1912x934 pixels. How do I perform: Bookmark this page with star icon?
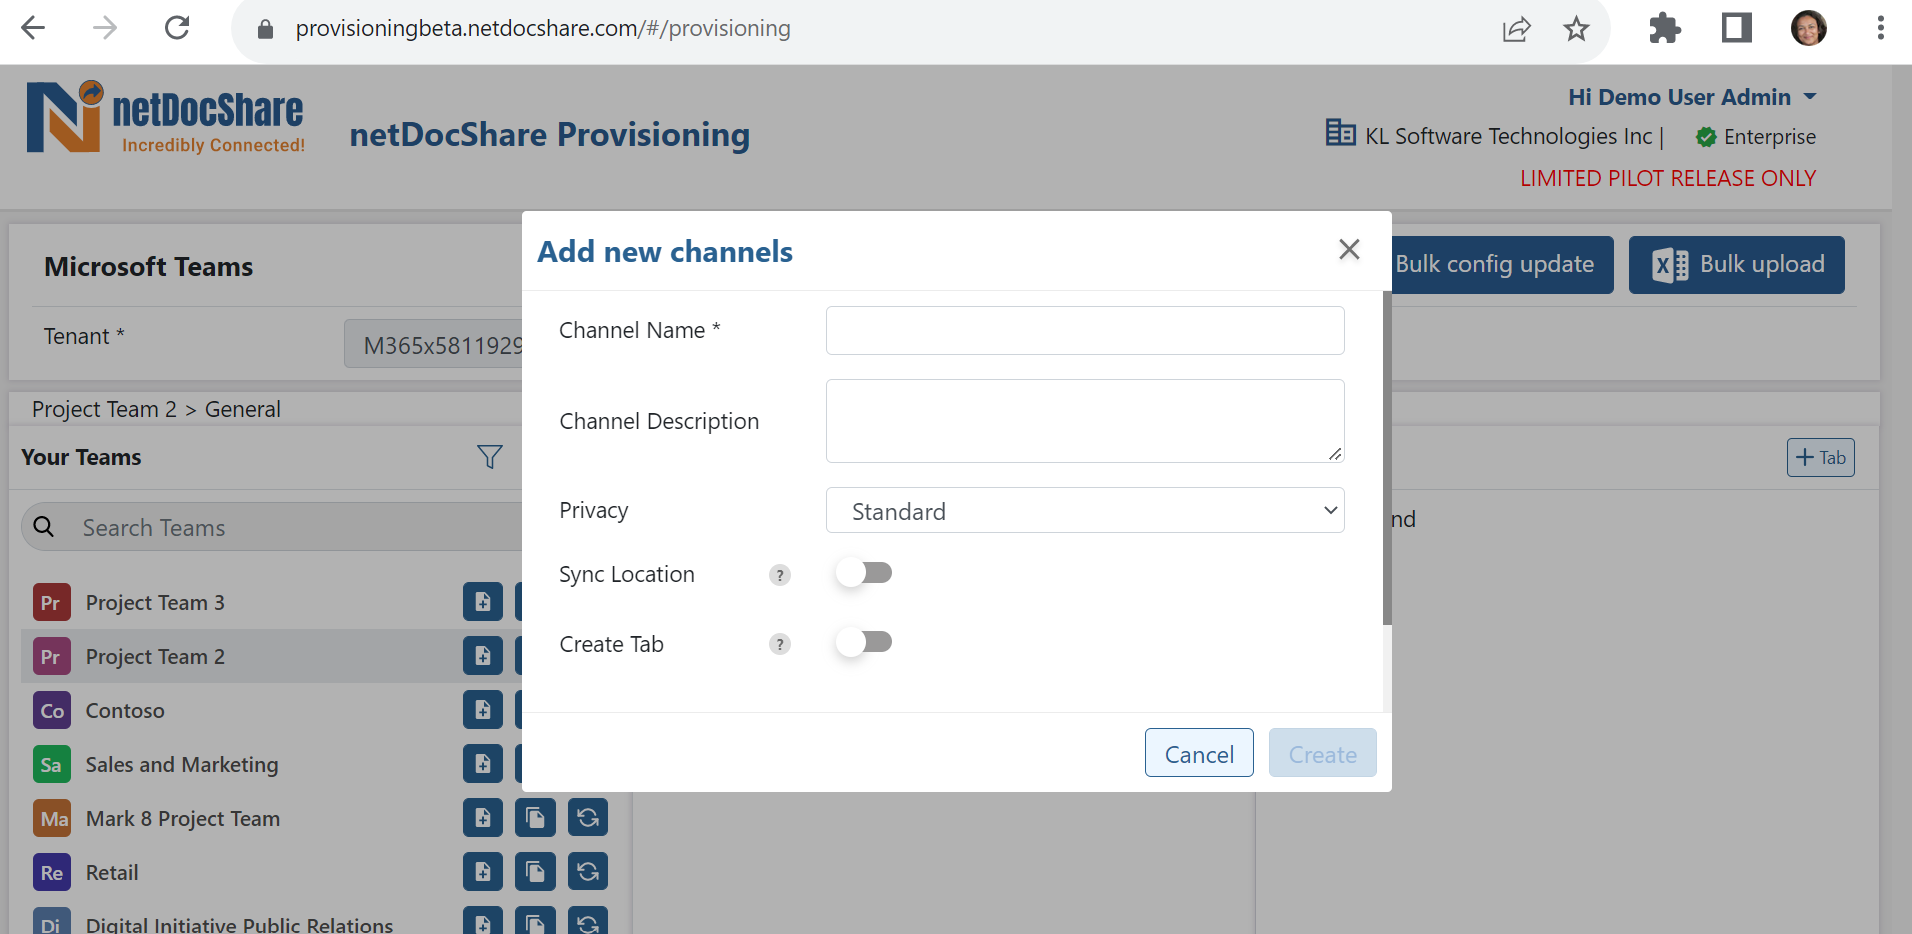(1576, 29)
